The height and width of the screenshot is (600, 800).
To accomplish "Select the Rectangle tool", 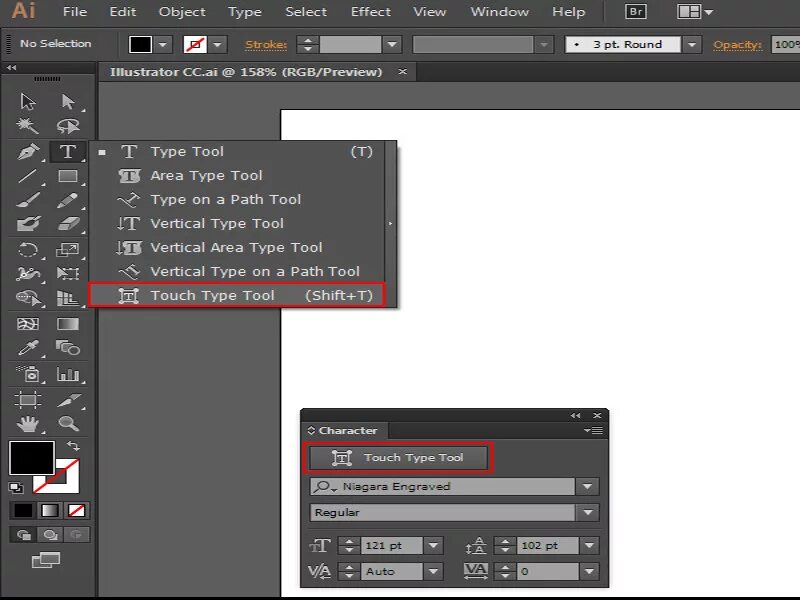I will (x=68, y=176).
